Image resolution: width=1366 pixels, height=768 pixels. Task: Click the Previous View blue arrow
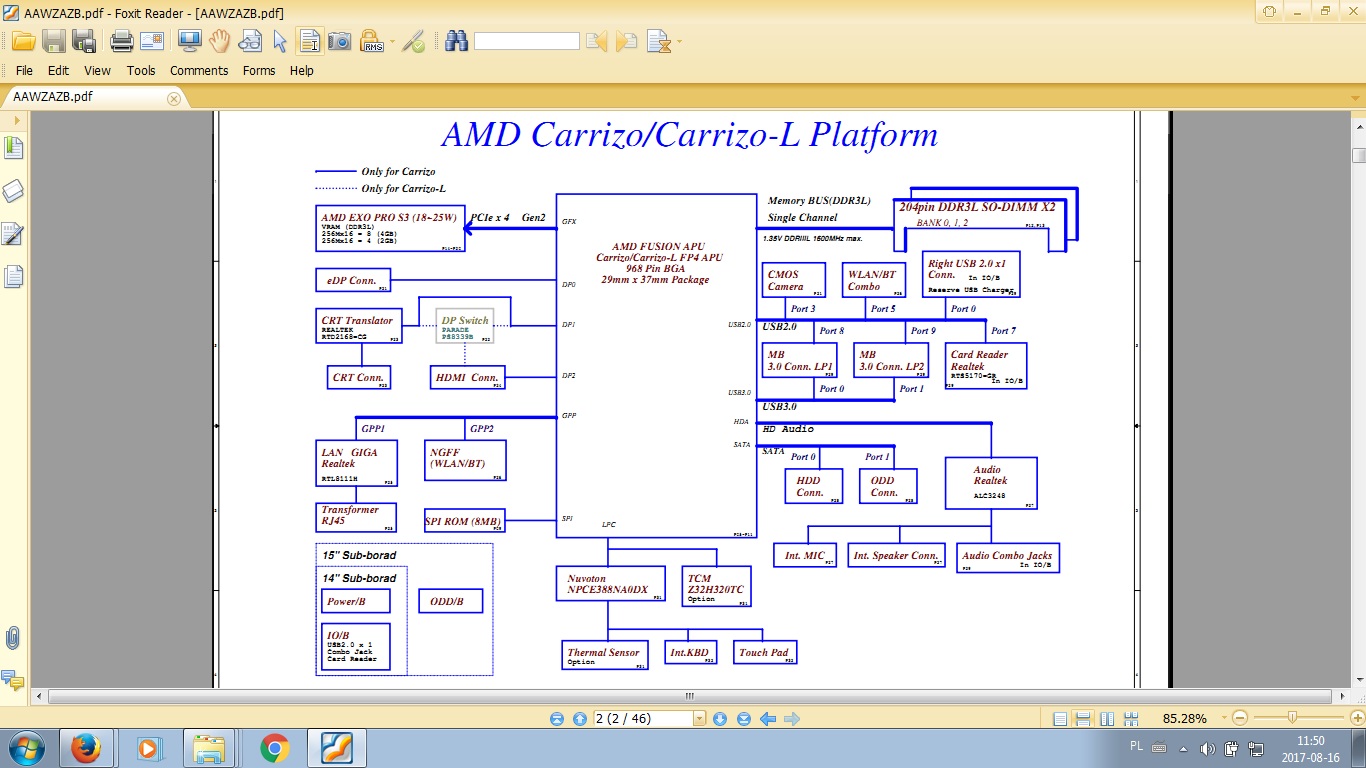[768, 718]
